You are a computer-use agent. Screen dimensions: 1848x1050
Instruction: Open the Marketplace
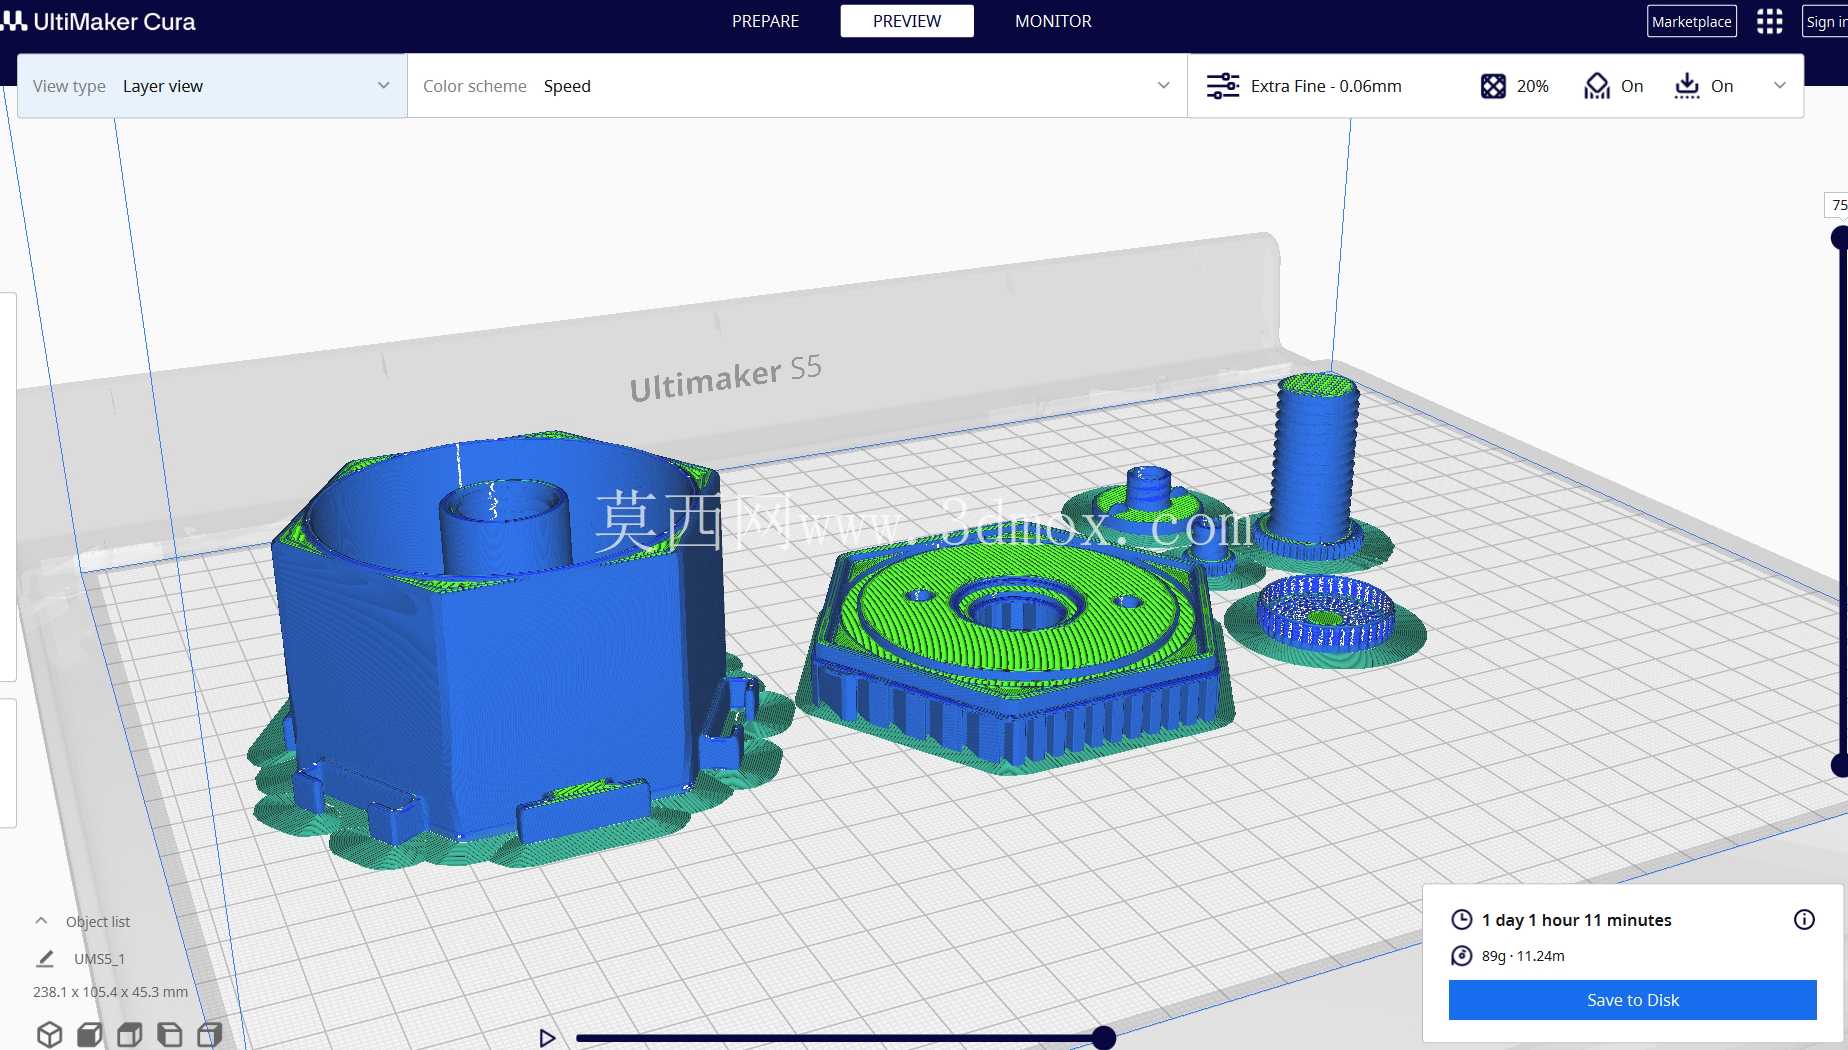tap(1691, 21)
